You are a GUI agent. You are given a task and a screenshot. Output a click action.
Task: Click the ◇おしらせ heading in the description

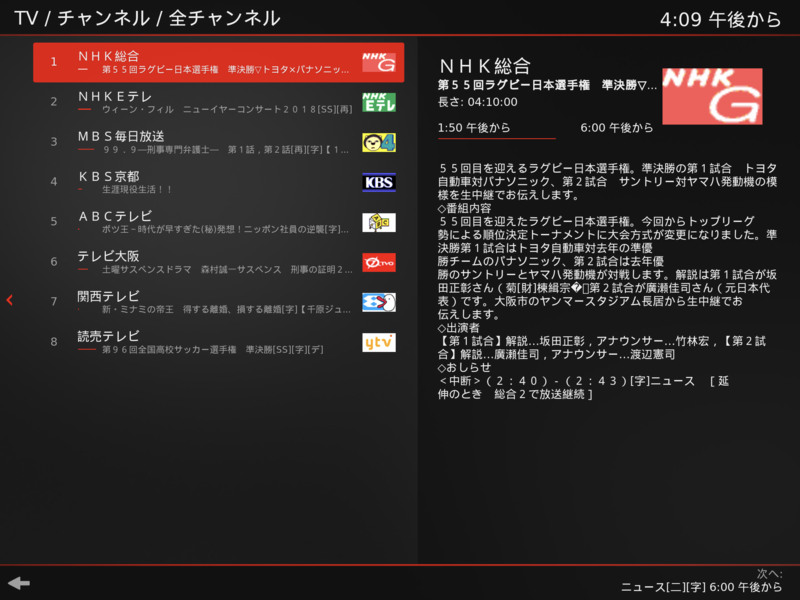464,367
